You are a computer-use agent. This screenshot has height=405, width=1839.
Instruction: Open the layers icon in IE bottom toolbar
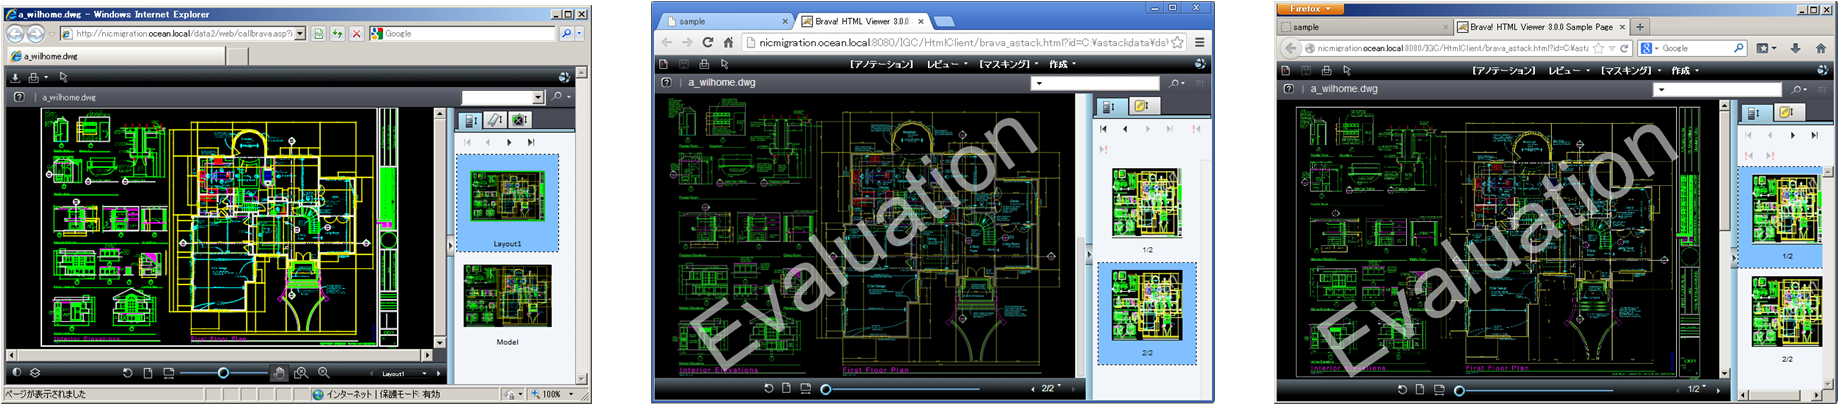(x=35, y=373)
